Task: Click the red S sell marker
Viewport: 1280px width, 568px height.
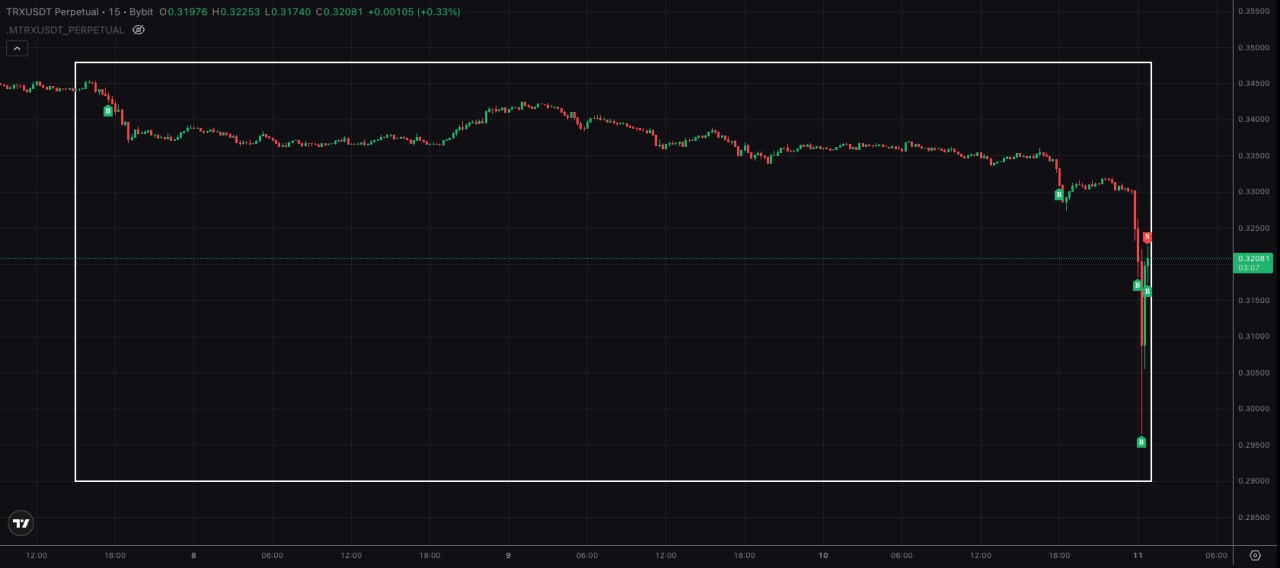Action: tap(1148, 237)
